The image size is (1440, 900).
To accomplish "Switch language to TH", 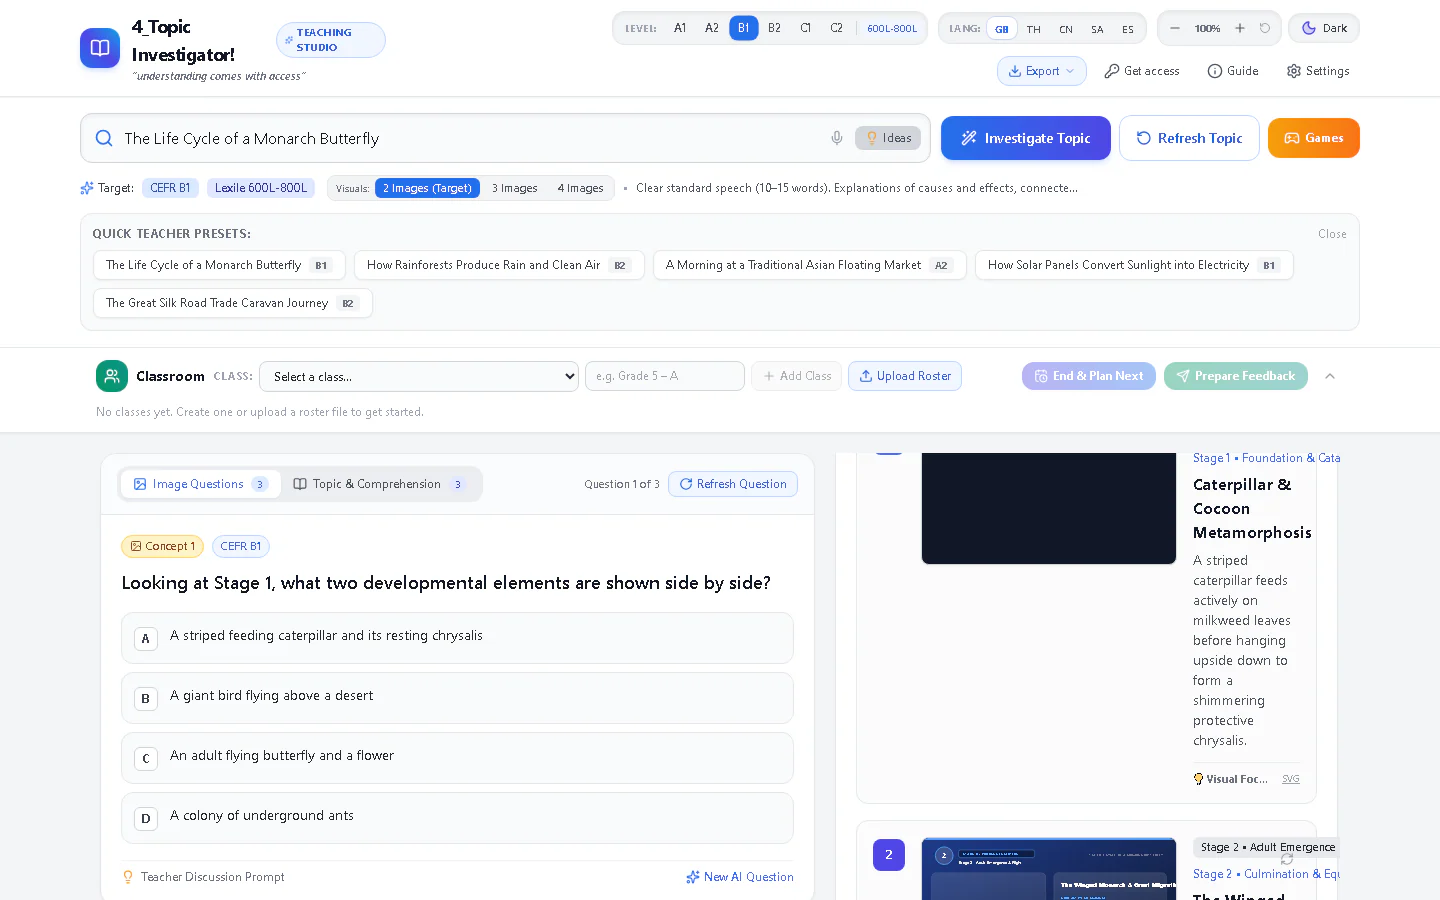I will [x=1034, y=29].
